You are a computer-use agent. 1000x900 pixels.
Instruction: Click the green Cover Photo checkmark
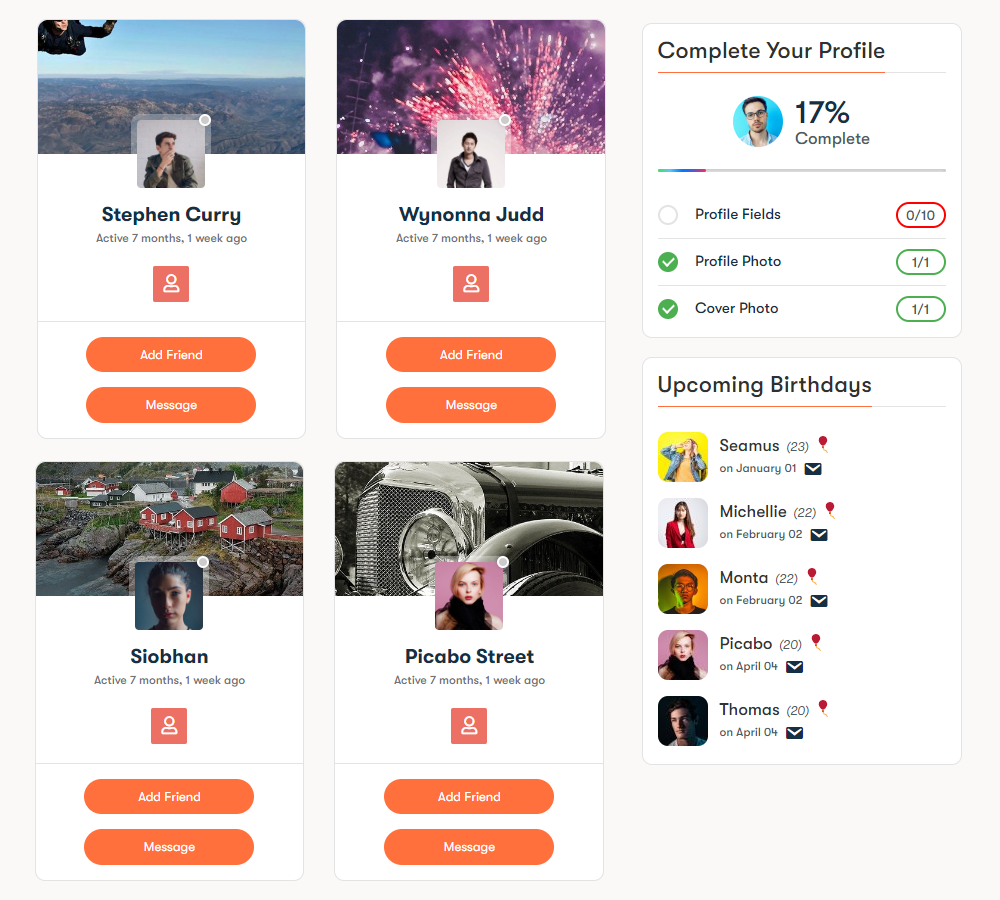pyautogui.click(x=668, y=309)
